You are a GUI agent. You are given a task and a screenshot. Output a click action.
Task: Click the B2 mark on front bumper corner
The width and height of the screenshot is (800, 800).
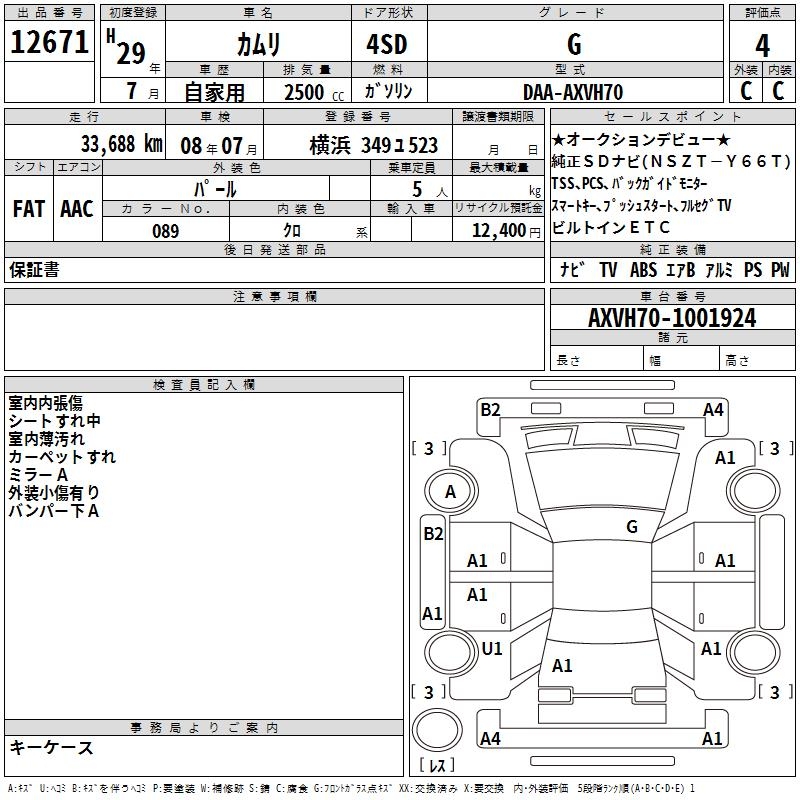[x=490, y=409]
